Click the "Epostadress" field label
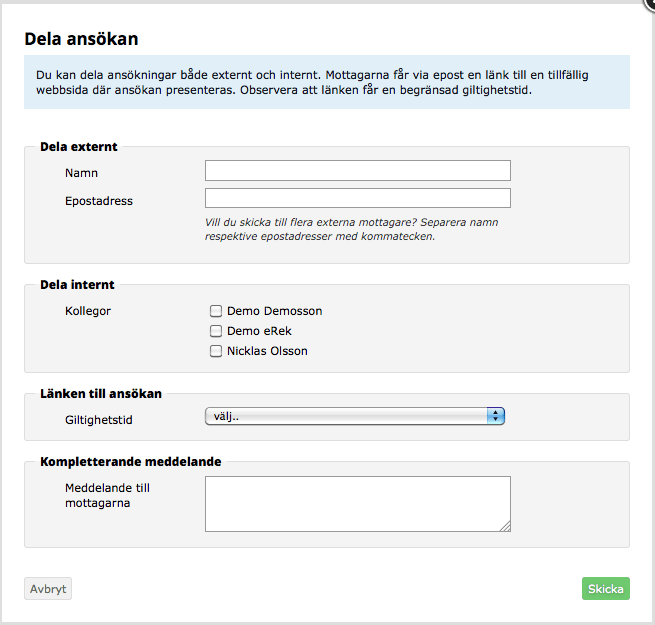655x625 pixels. pos(98,201)
